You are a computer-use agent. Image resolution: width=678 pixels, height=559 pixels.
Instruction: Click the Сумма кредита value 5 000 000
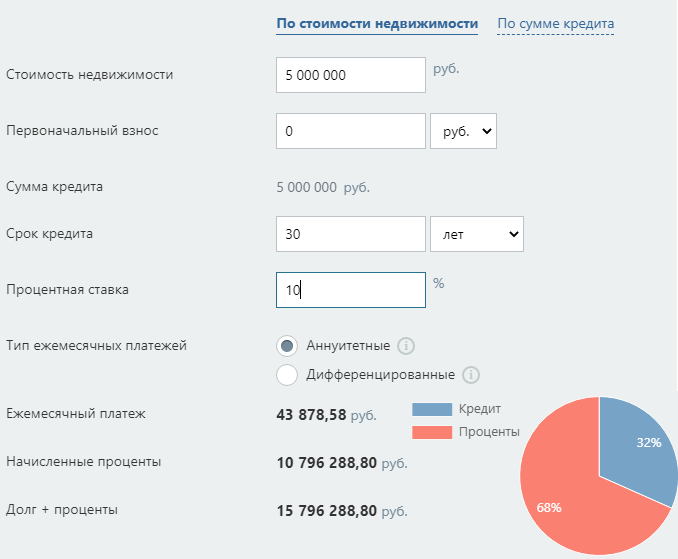tap(306, 187)
